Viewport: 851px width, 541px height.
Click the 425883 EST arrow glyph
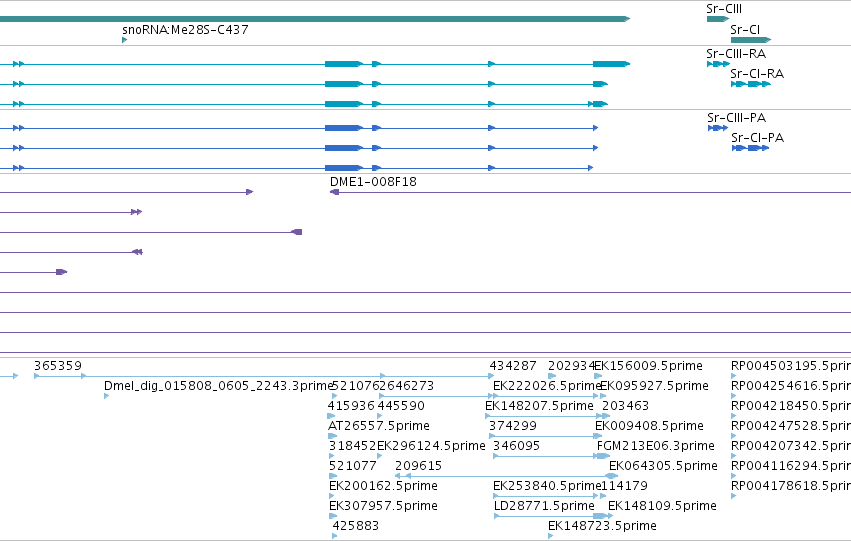pos(335,536)
